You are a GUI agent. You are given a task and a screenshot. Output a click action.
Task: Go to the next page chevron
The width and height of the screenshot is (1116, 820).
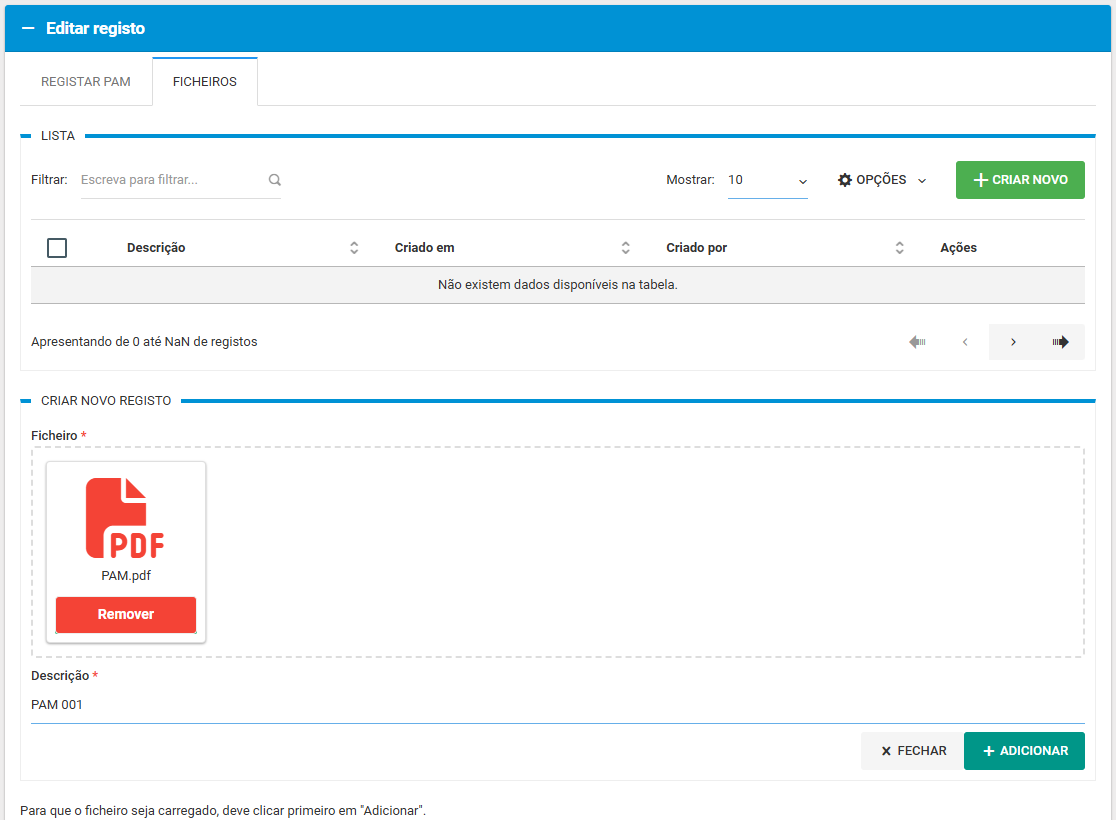1013,342
